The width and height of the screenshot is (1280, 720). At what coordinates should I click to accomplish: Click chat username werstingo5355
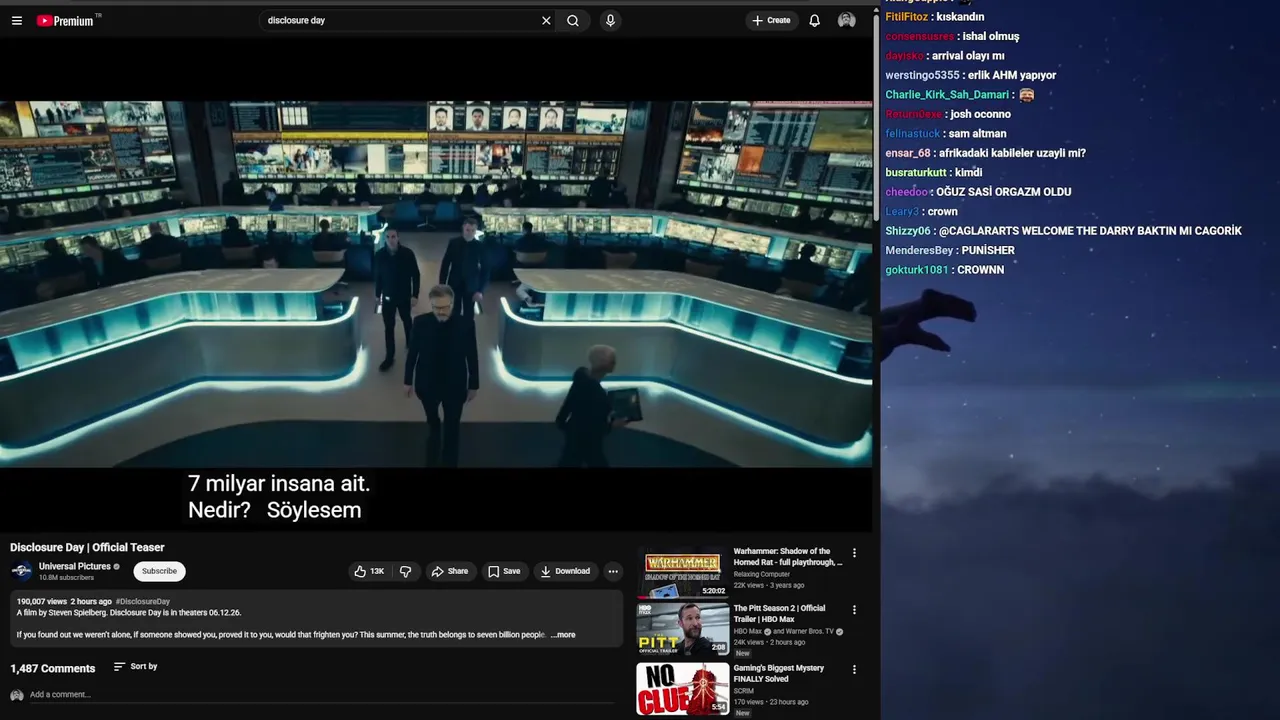(x=923, y=75)
